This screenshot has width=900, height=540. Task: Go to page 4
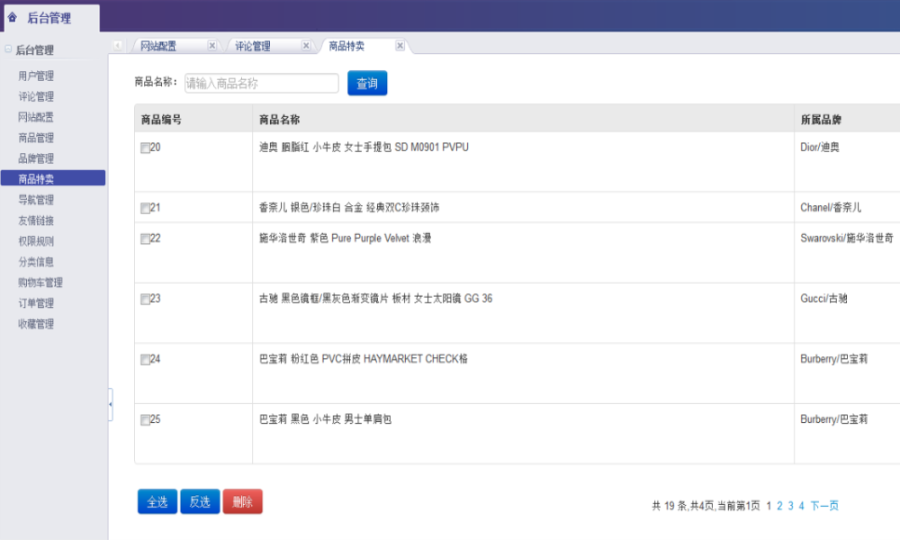[x=801, y=506]
